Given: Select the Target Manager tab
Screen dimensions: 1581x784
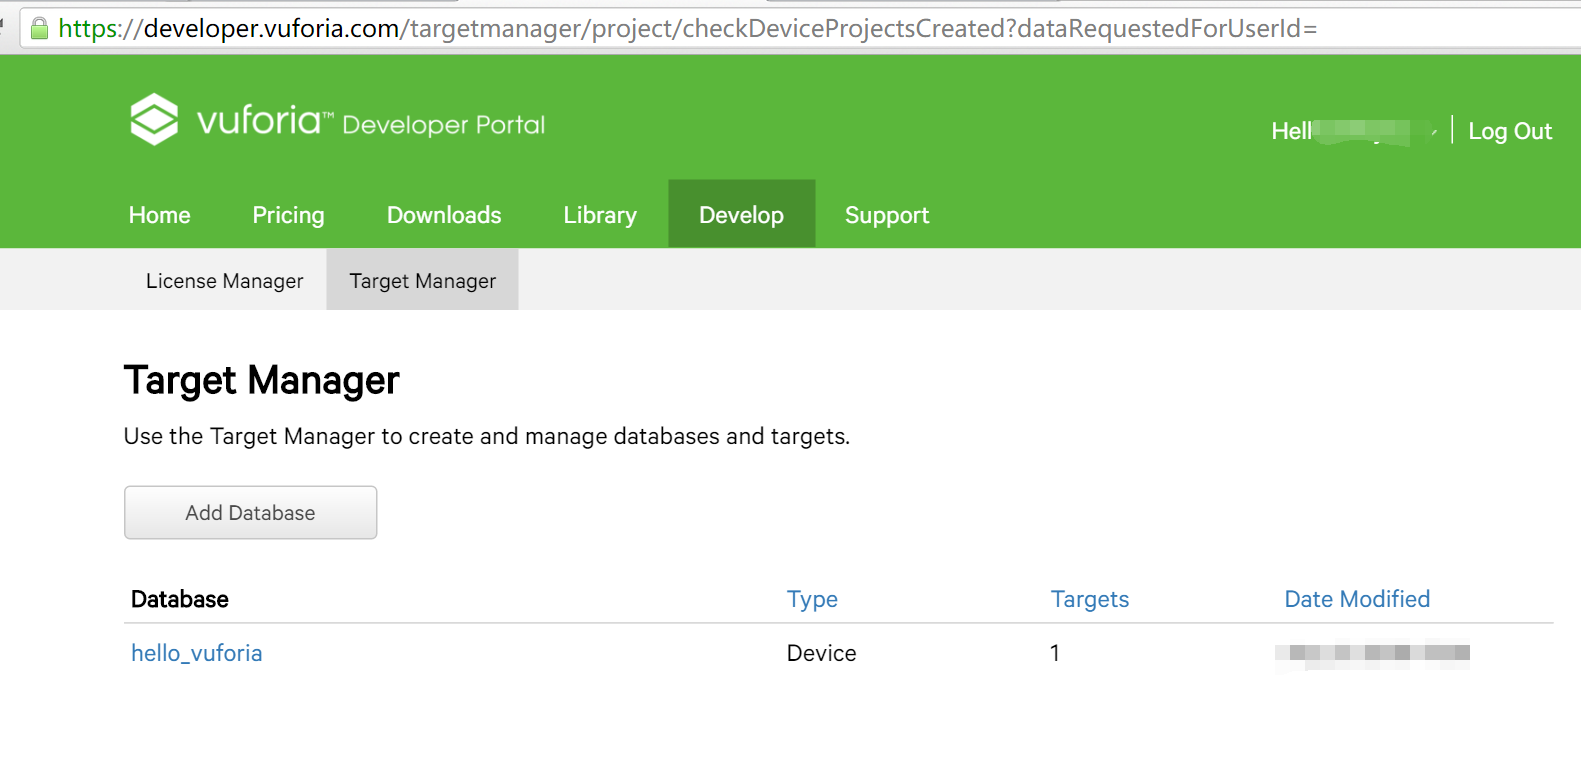Looking at the screenshot, I should (x=423, y=280).
